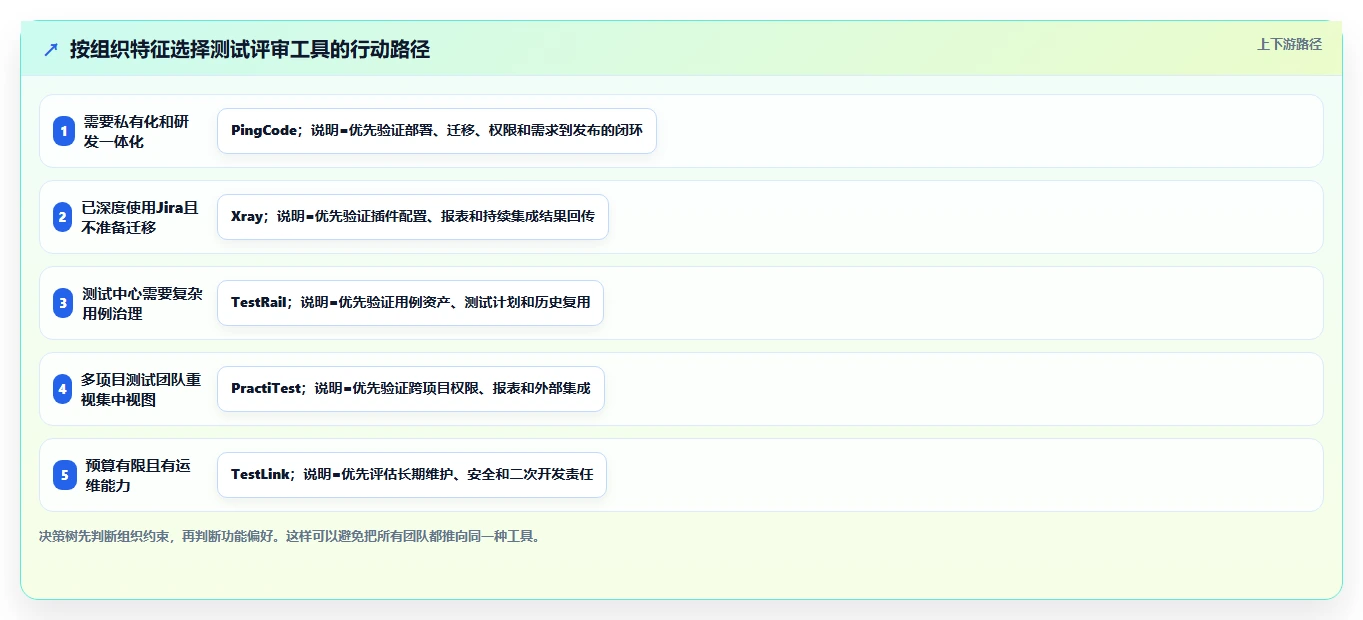Click the arrow icon beside the title
Viewport: 1363px width, 620px height.
(51, 49)
